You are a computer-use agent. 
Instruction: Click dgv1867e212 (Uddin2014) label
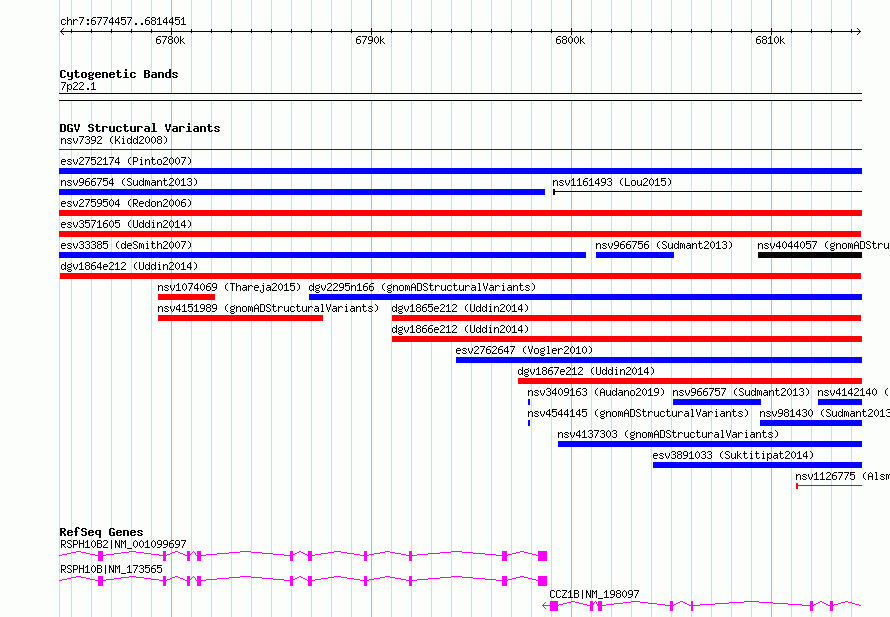586,371
